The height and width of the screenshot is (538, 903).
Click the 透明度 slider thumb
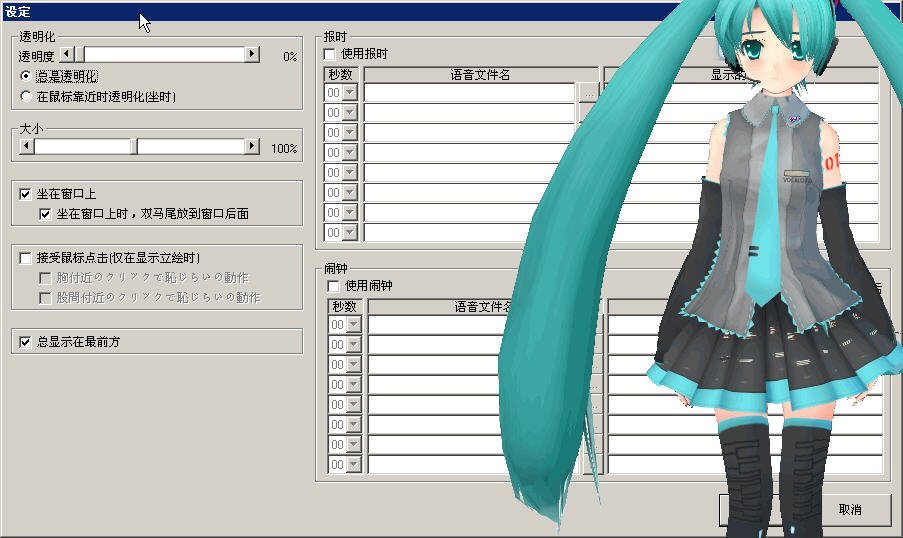coord(79,54)
